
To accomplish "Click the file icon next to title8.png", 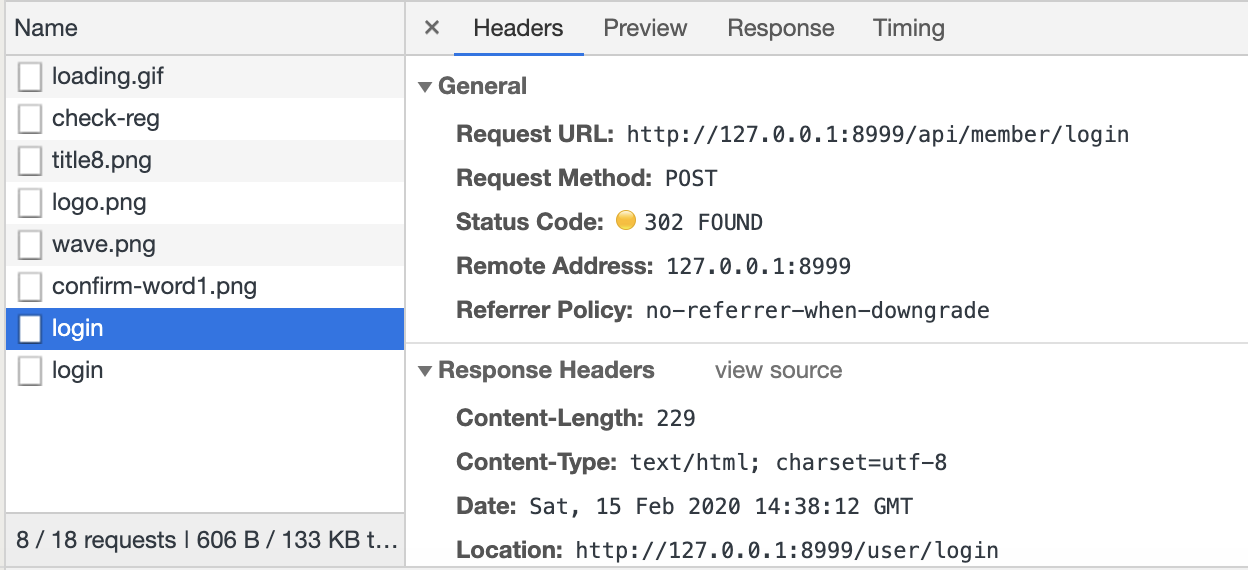I will [30, 161].
